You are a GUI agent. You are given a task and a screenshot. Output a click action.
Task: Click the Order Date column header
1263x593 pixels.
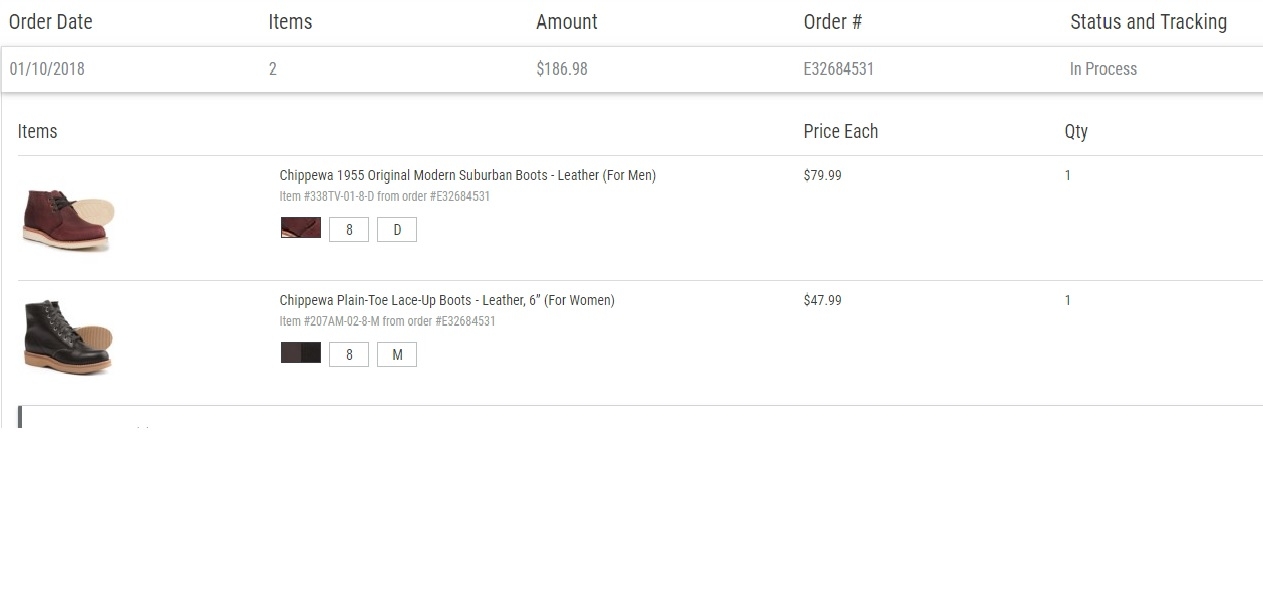click(51, 22)
